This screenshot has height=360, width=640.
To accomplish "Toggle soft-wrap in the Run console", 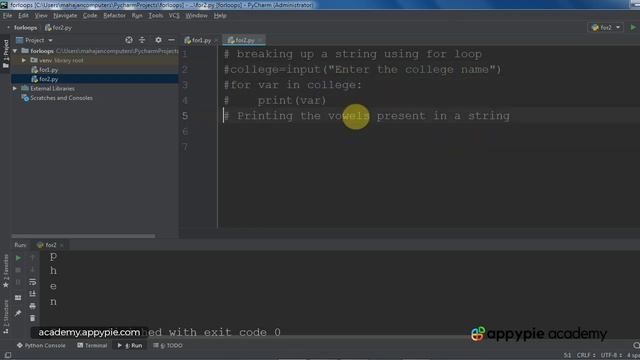I will coord(33,282).
